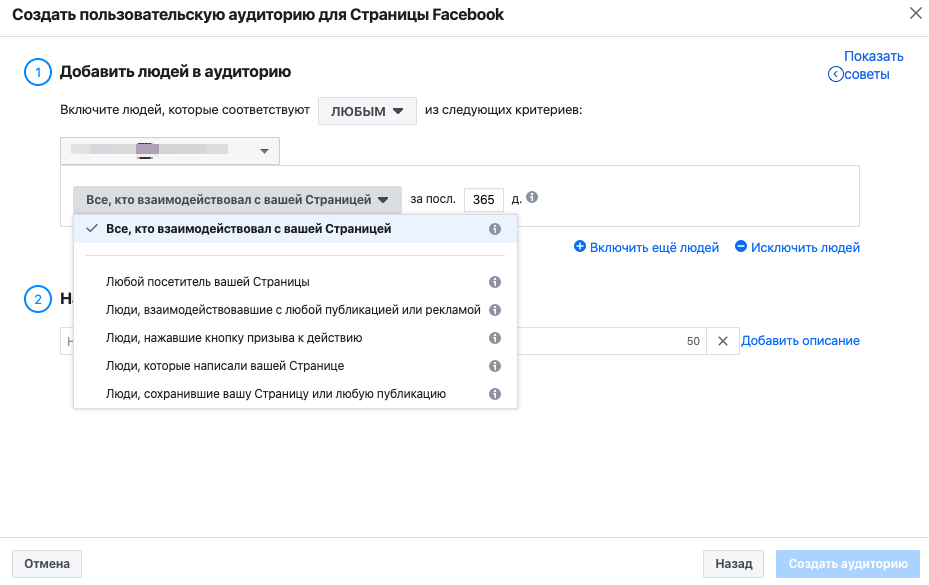The height and width of the screenshot is (585, 929).
Task: Click info icon for 'Люди, сохранившие вашу Страницу'
Action: coord(494,394)
